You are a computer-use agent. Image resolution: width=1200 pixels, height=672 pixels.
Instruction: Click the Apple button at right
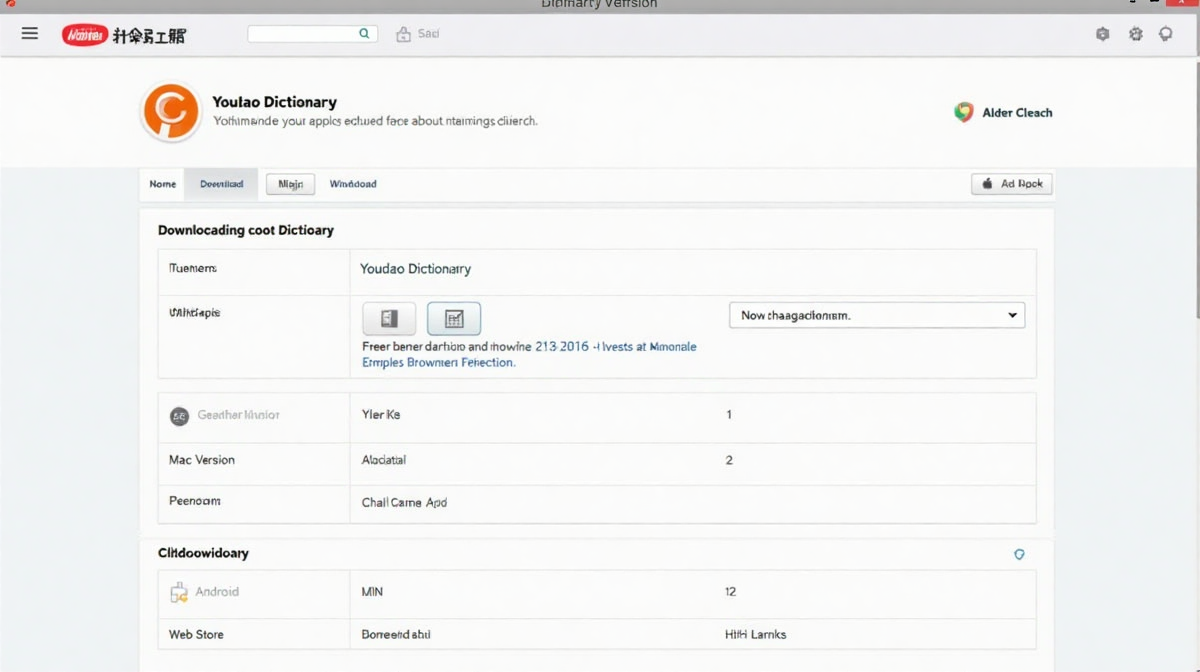point(1011,184)
